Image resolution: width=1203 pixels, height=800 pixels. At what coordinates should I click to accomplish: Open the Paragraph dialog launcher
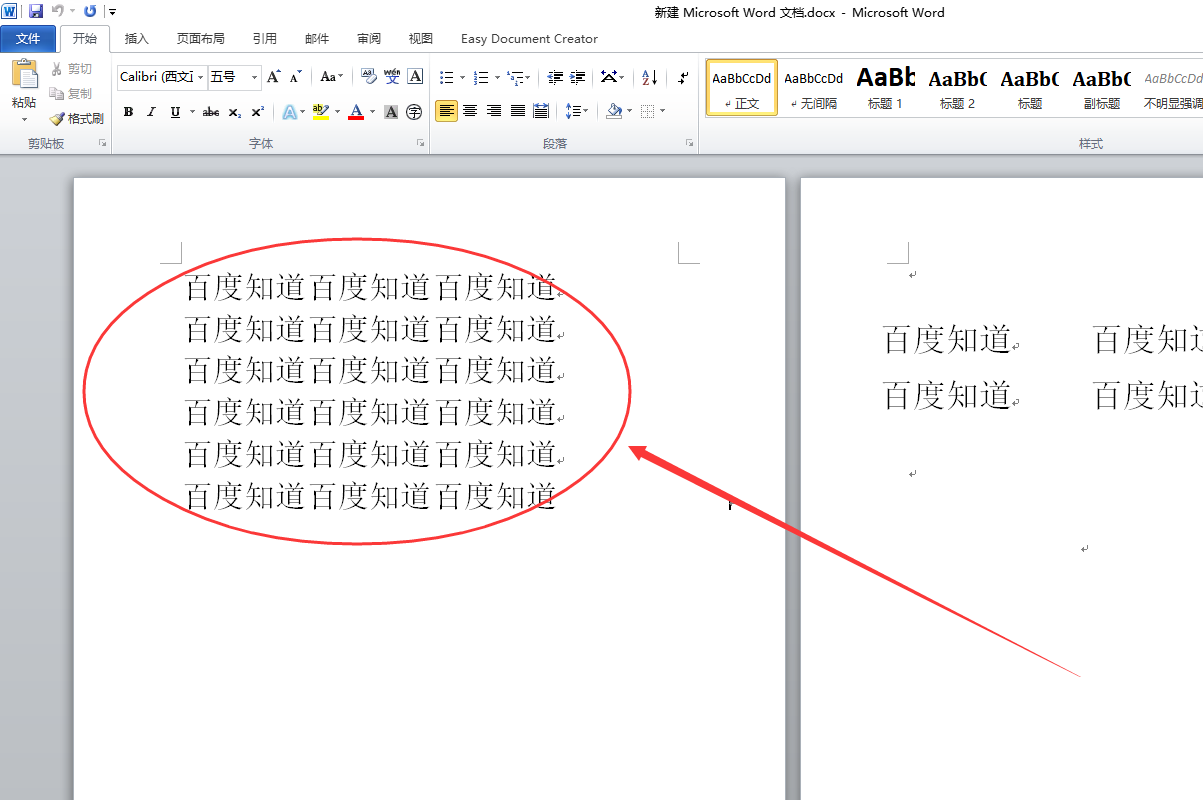click(689, 144)
